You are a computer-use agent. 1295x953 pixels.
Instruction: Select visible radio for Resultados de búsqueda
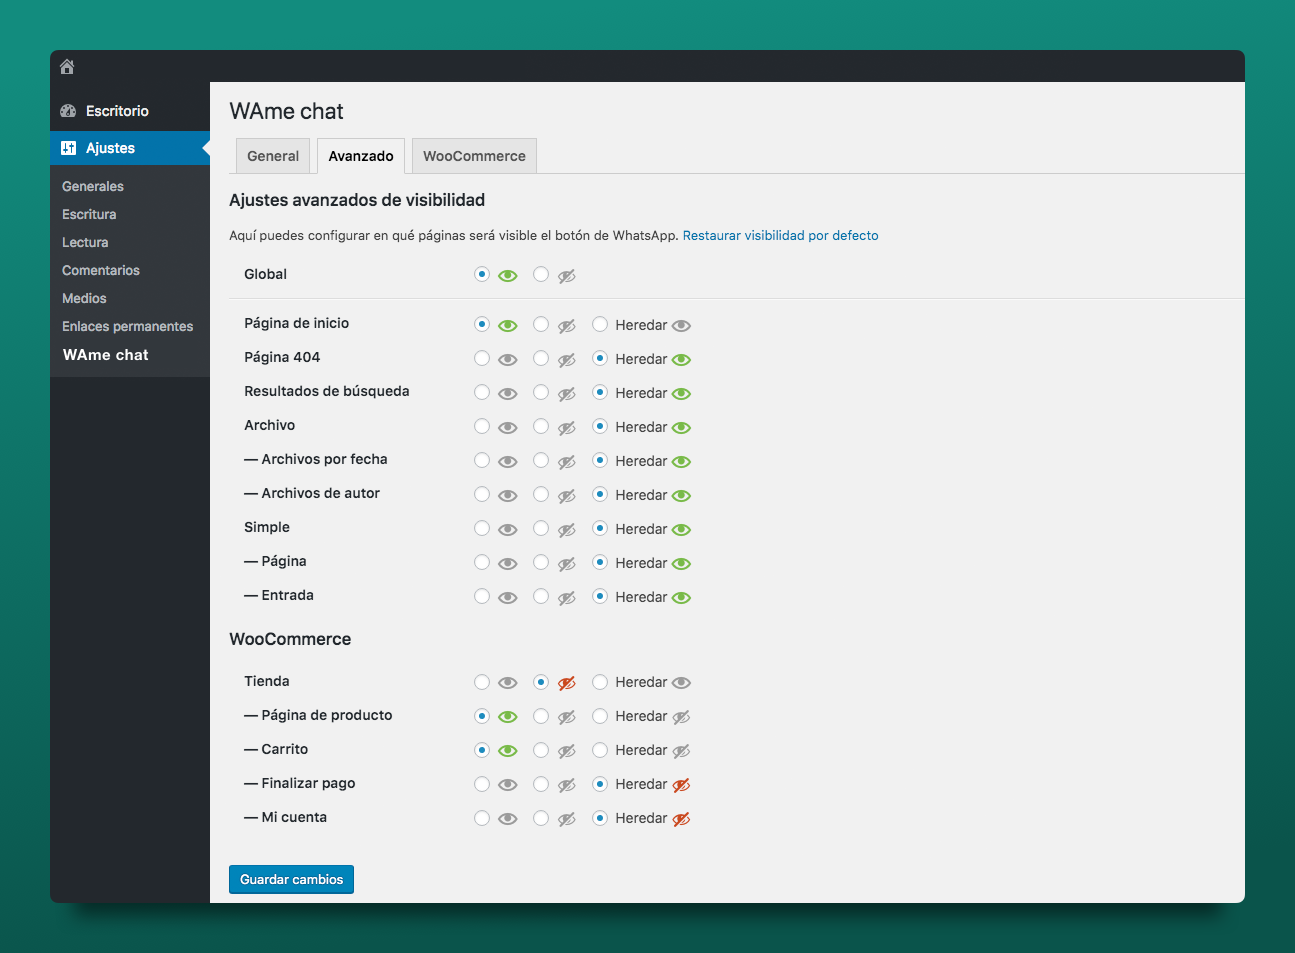coord(482,392)
